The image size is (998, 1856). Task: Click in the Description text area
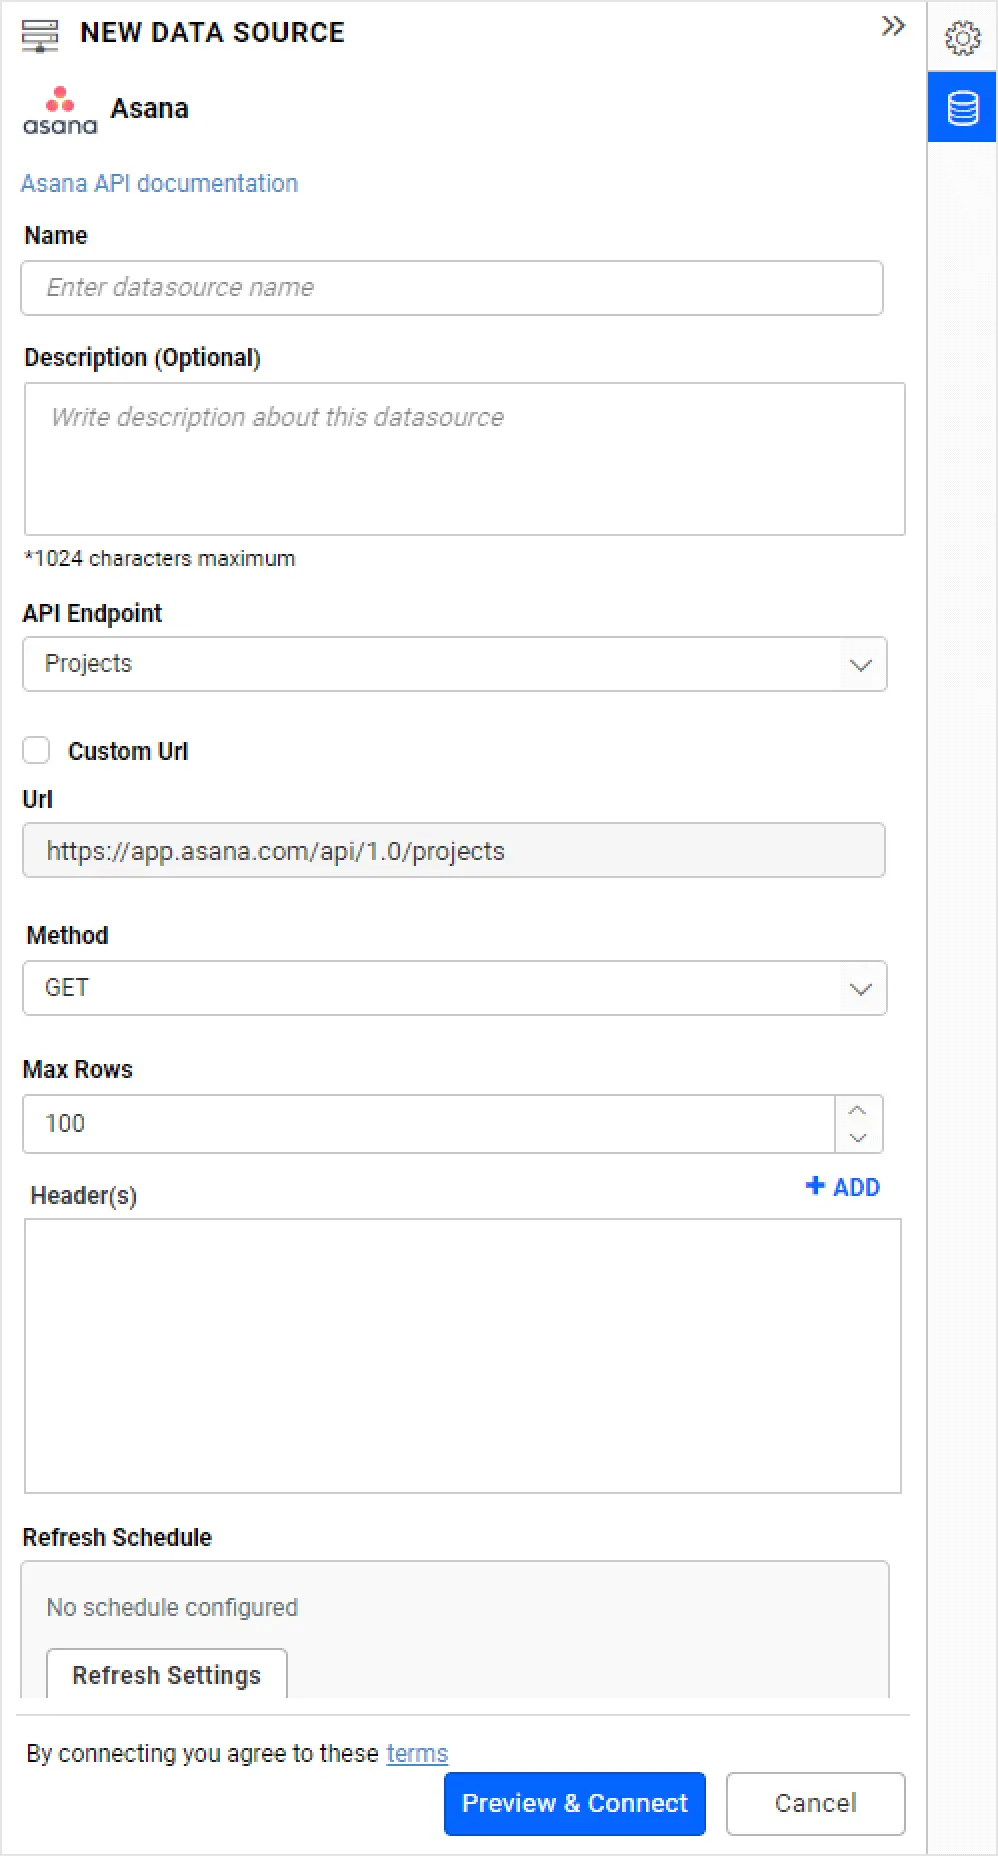tap(464, 459)
